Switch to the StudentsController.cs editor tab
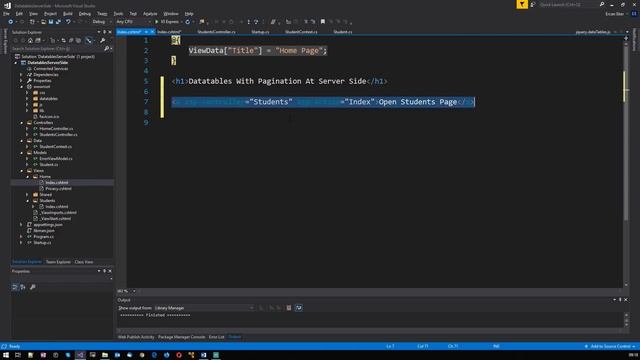This screenshot has height=360, width=640. tap(216, 32)
